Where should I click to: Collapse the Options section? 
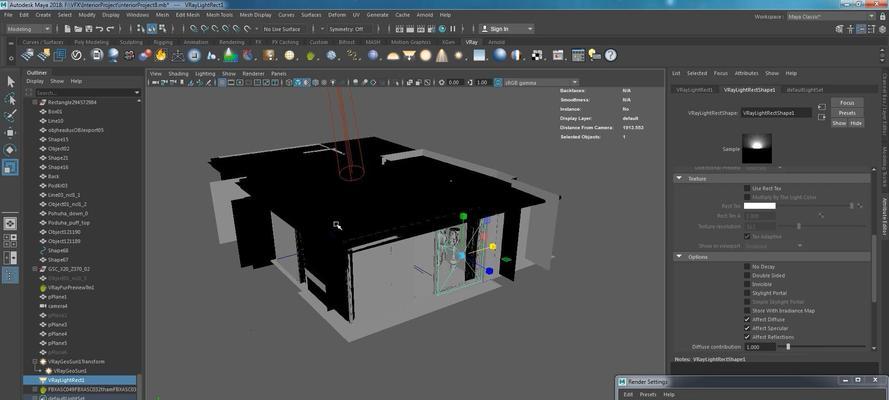(679, 257)
